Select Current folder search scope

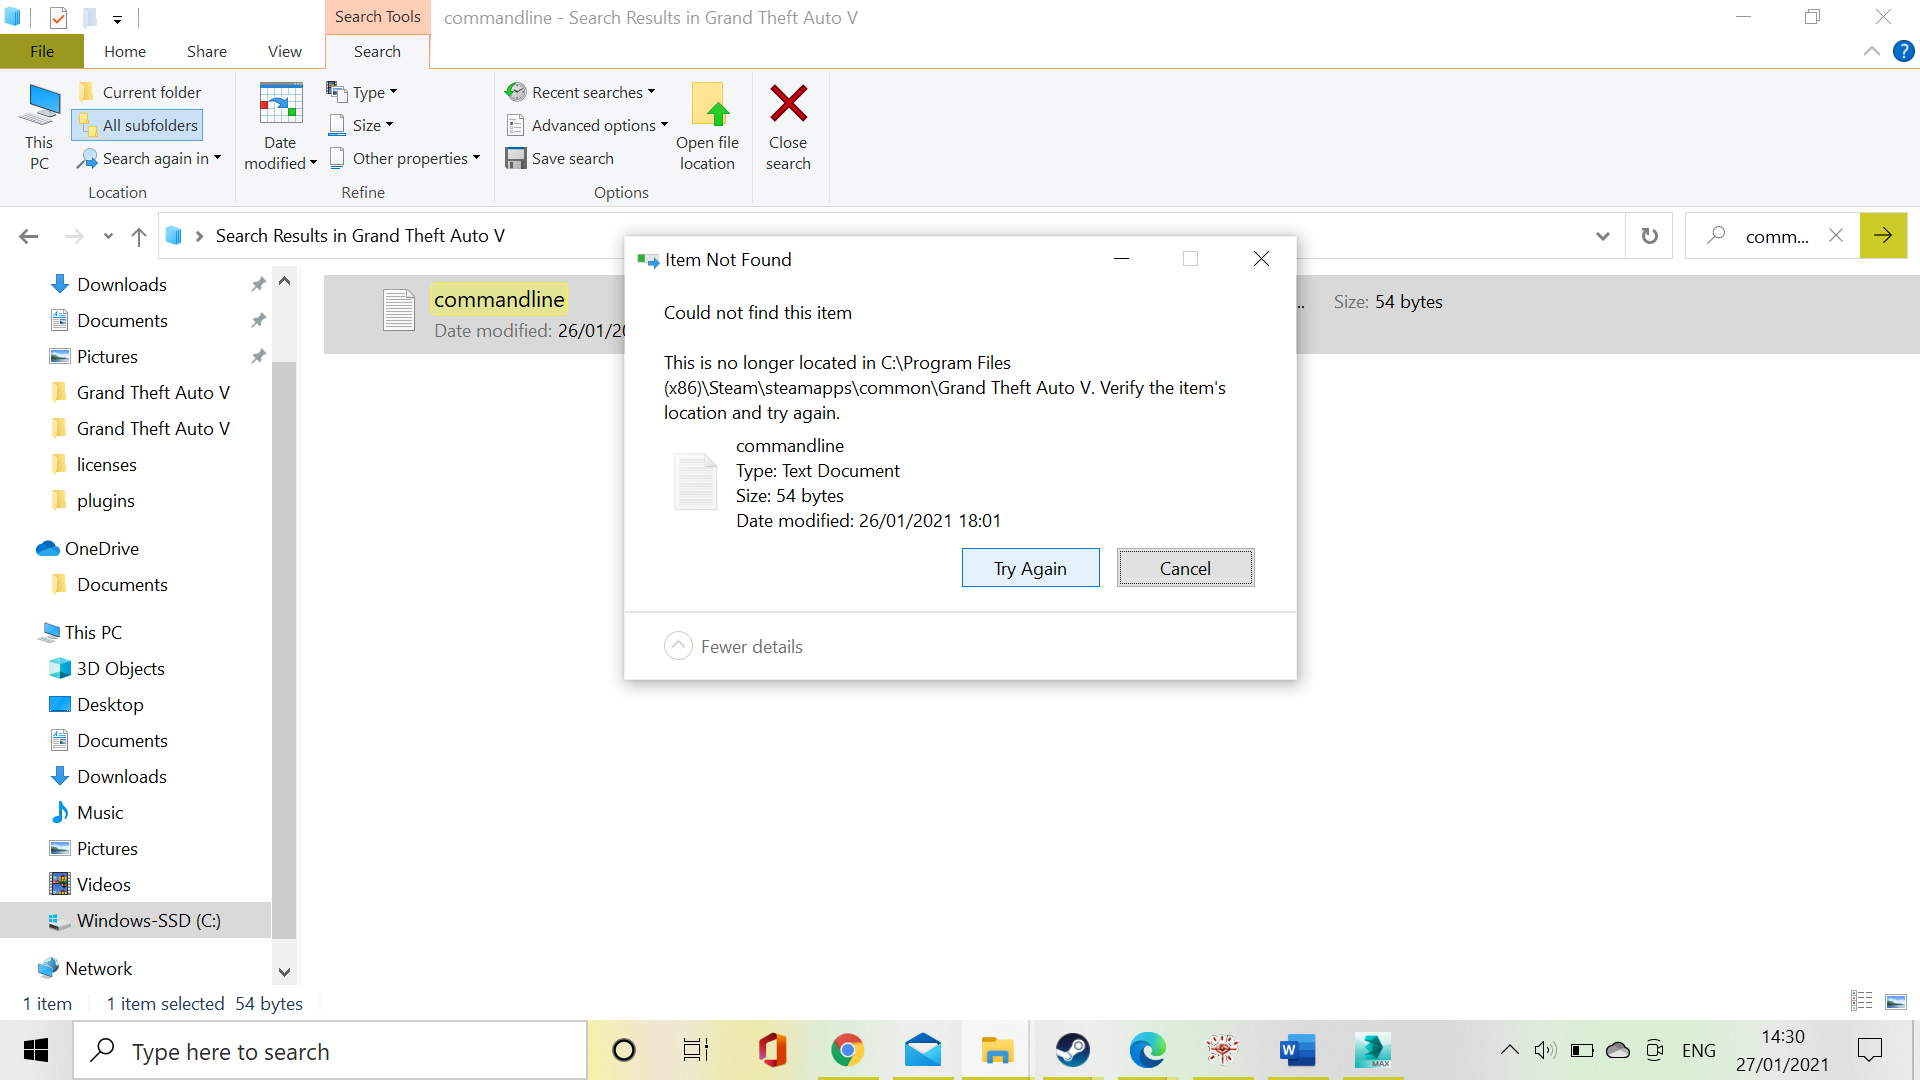[x=140, y=92]
